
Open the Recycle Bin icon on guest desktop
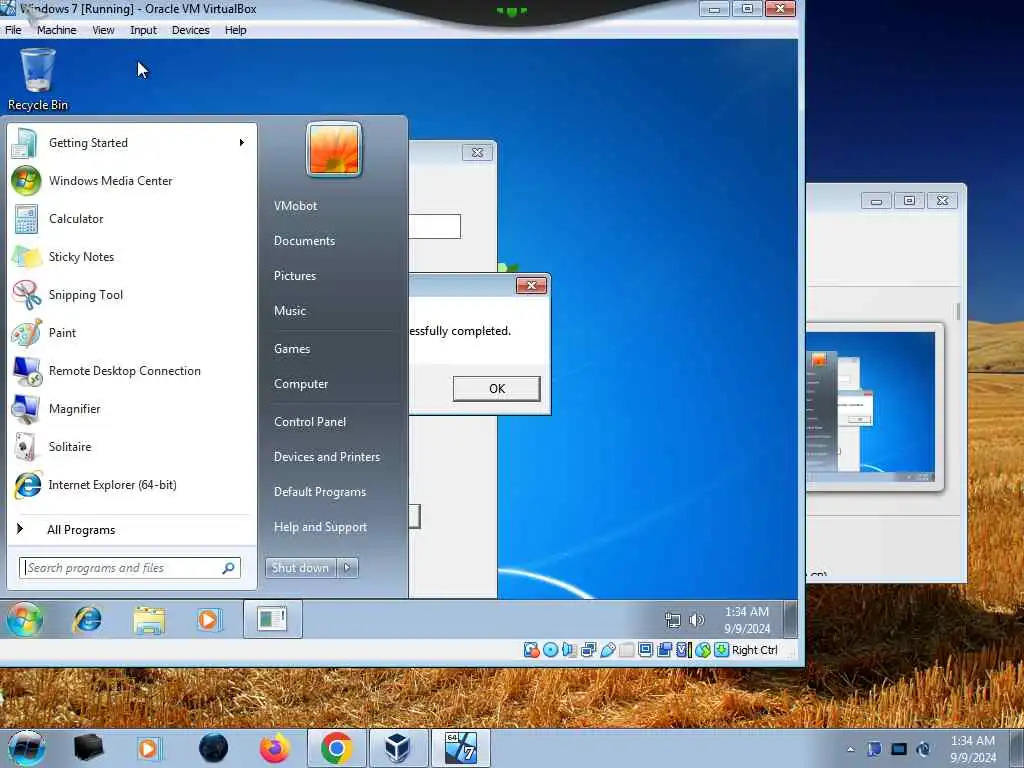[x=37, y=80]
